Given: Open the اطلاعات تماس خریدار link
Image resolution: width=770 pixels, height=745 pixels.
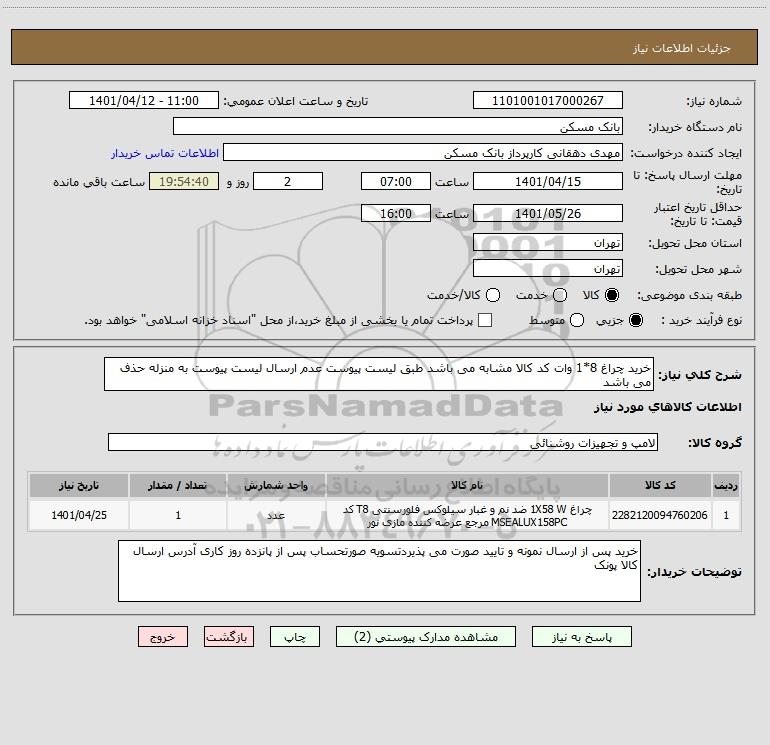Looking at the screenshot, I should (x=165, y=153).
